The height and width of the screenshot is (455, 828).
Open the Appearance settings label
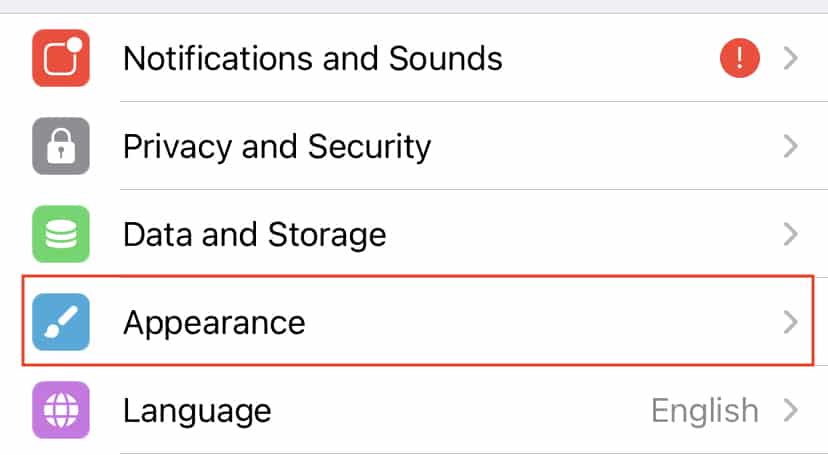pos(214,323)
